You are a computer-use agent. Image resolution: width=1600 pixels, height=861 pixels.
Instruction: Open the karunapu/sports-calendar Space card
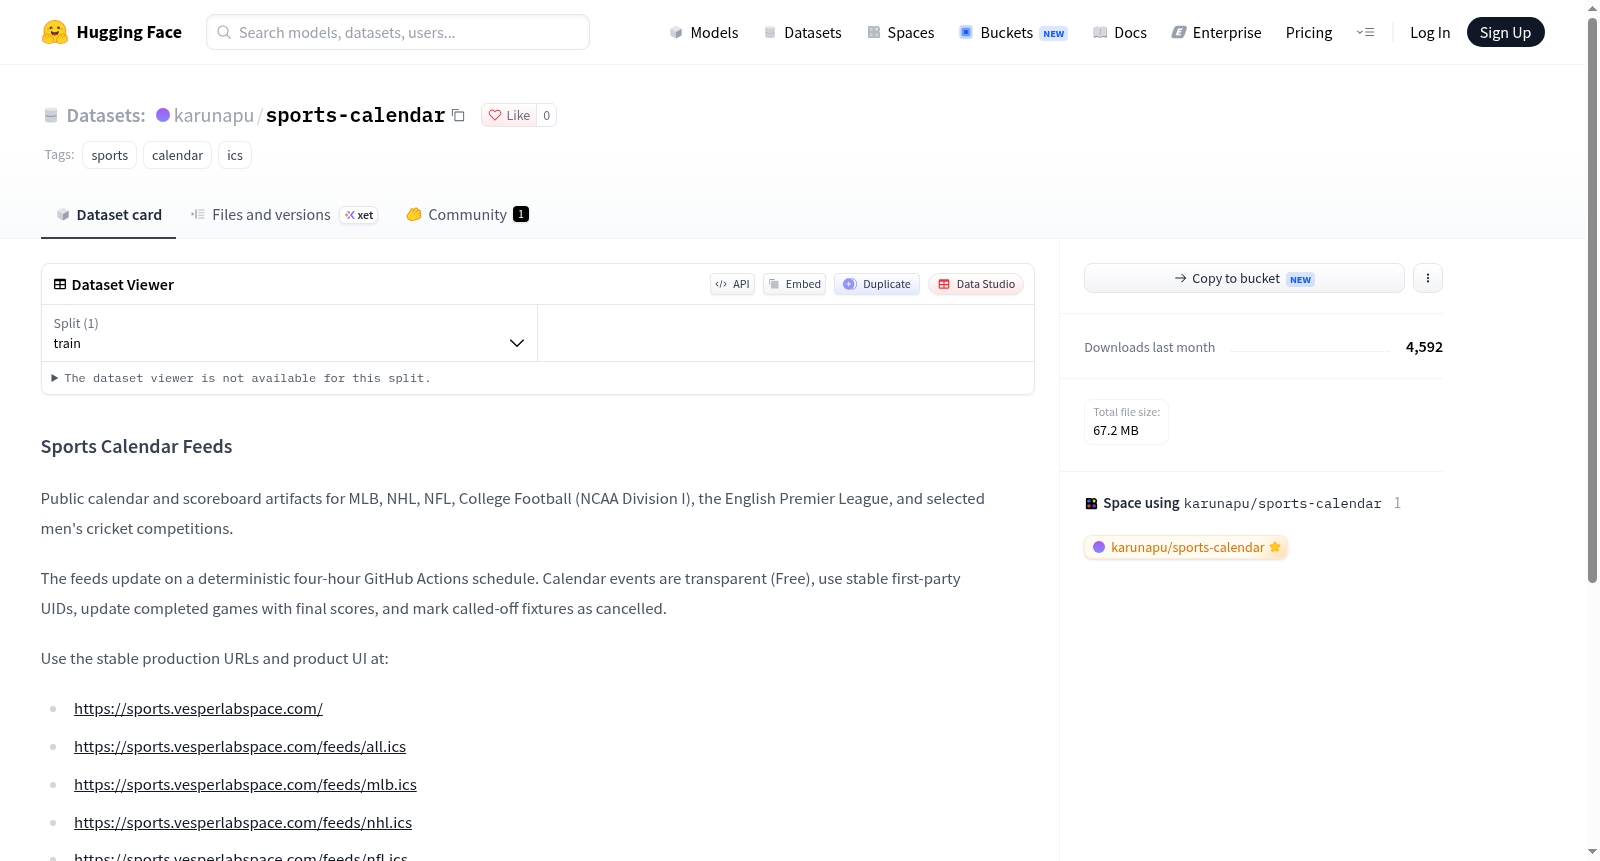tap(1186, 547)
